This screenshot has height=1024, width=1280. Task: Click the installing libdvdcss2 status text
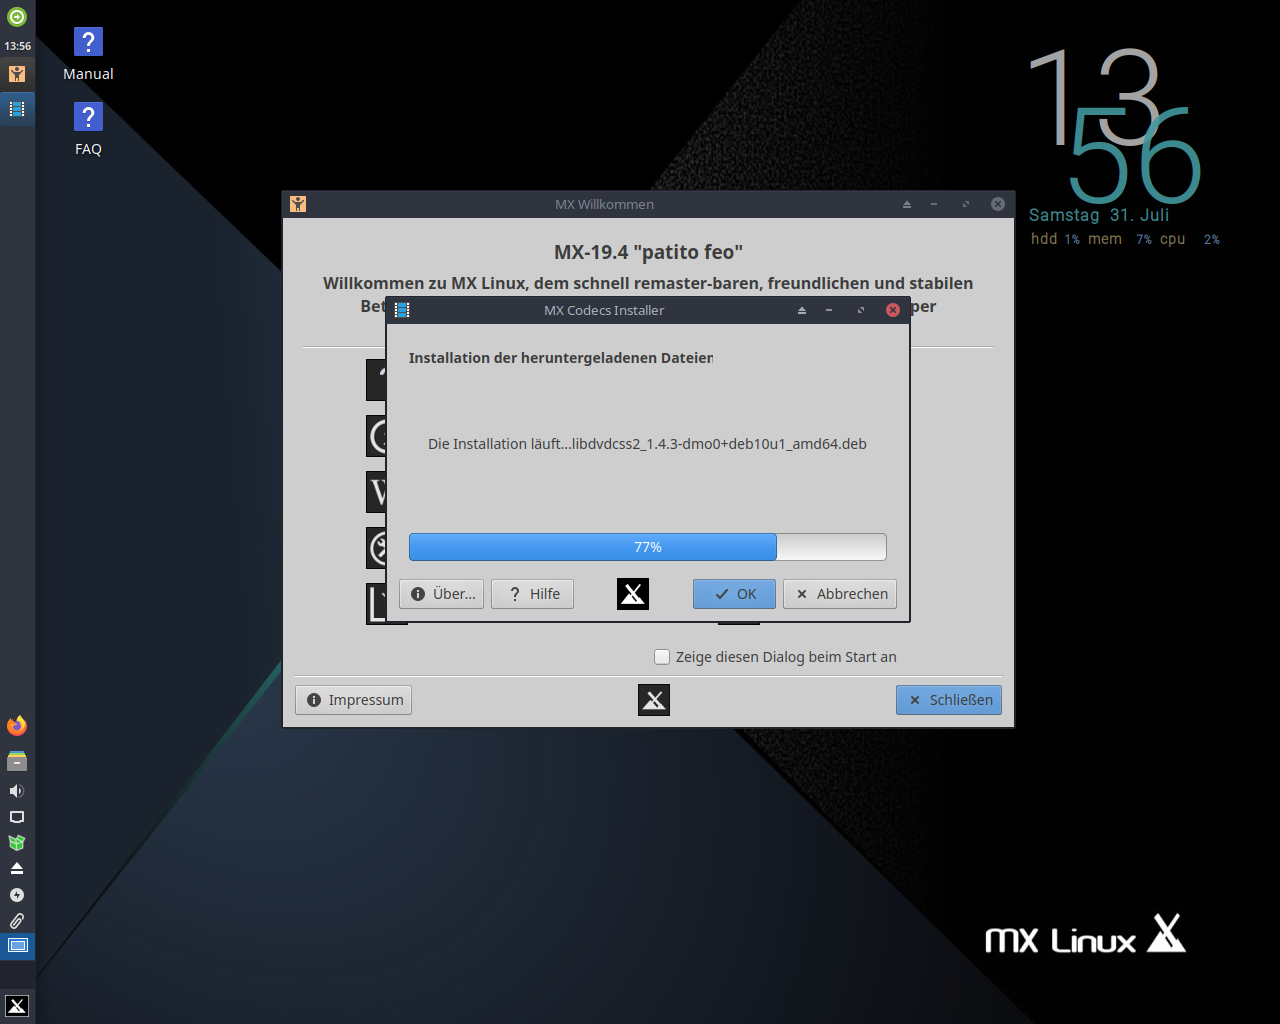(x=647, y=444)
